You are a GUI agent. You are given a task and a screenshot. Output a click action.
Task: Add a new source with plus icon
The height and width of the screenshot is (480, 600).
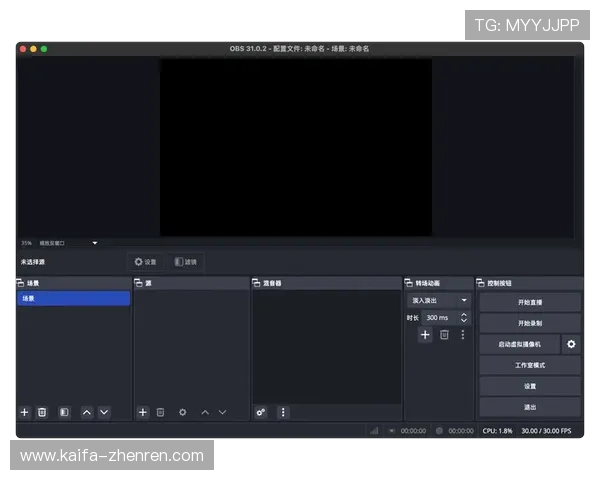(143, 412)
